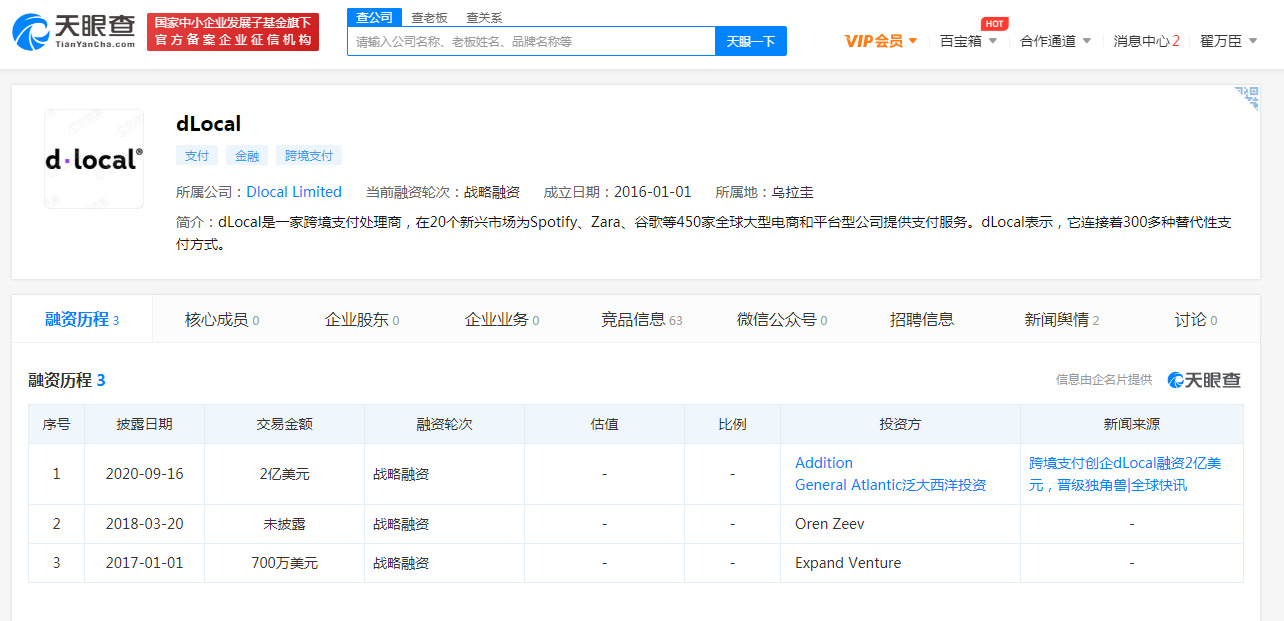The image size is (1284, 621).
Task: Click the Expand Venture investor cell
Action: pos(900,563)
